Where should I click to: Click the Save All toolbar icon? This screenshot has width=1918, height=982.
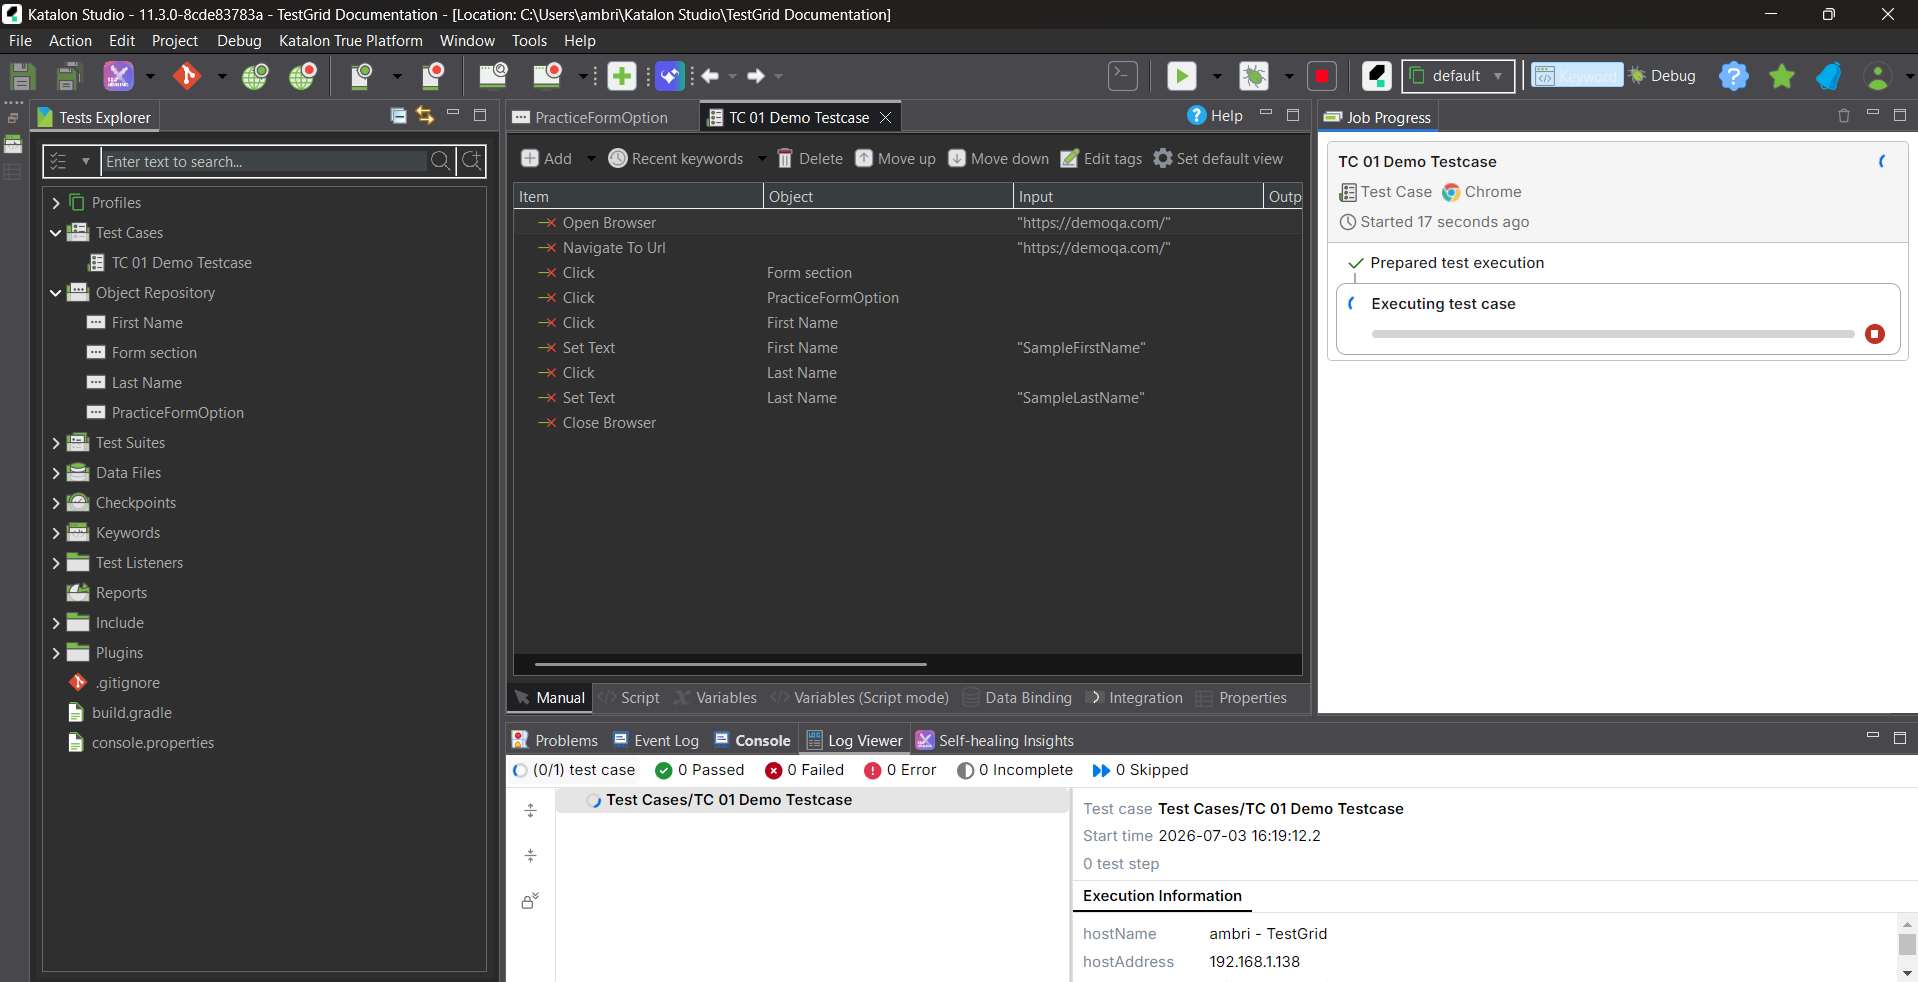68,76
